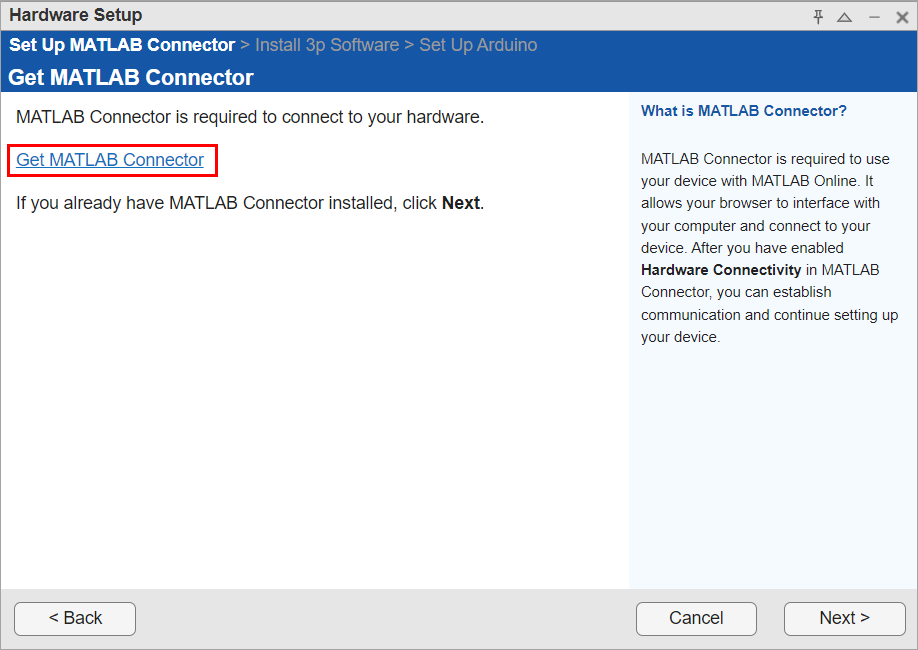Click the arrow separator after Set Up MATLAB Connector
The height and width of the screenshot is (650, 918).
tap(245, 45)
